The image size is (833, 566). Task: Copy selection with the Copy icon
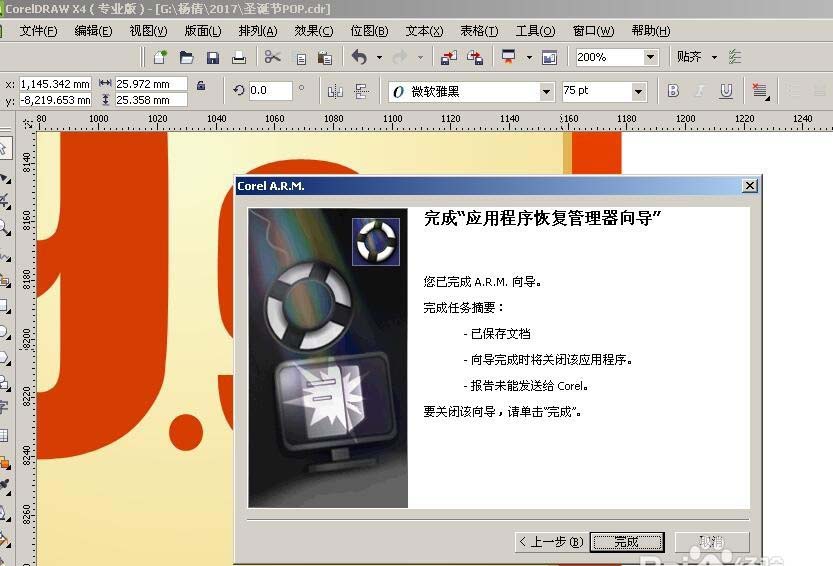pos(301,58)
